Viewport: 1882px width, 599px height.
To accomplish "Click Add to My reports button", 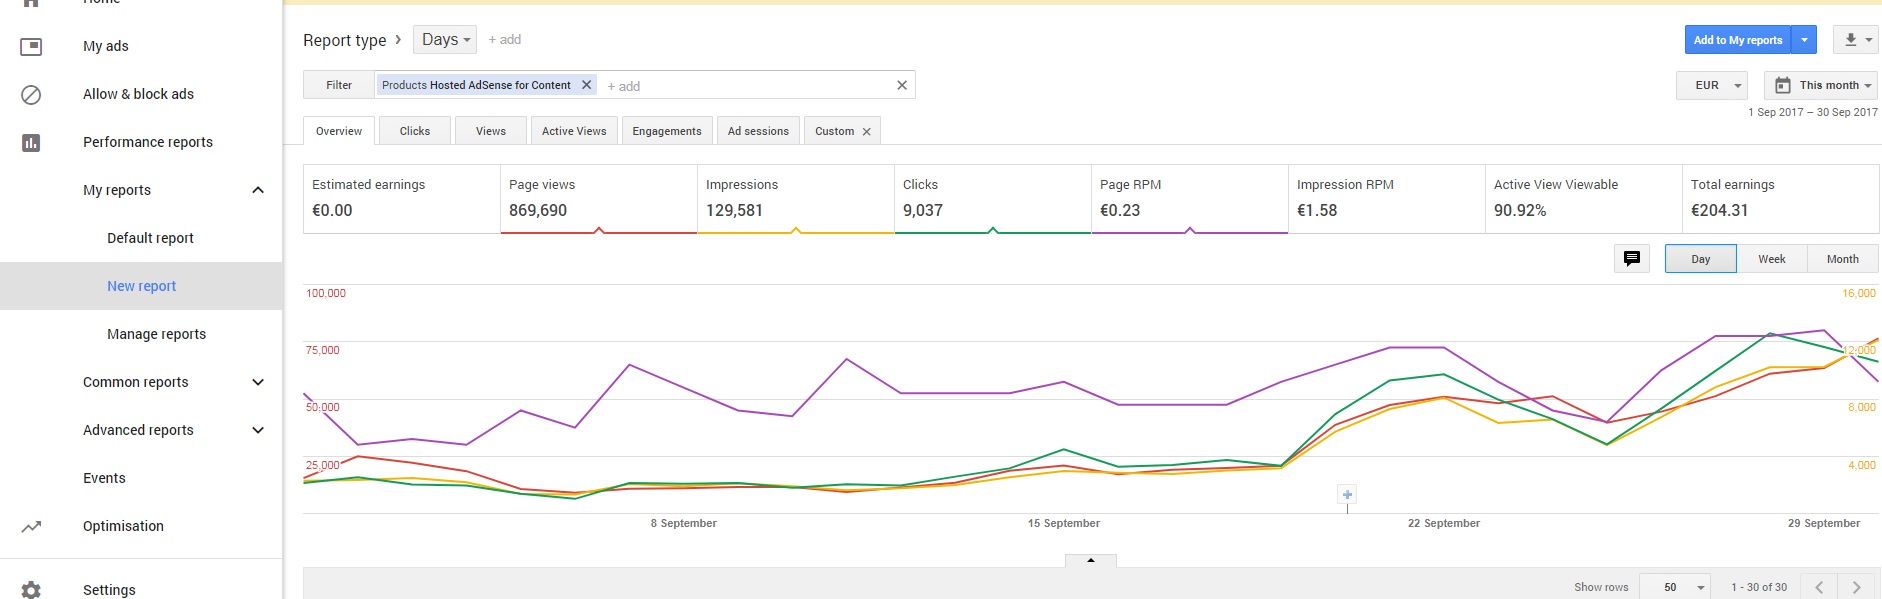I will pos(1737,40).
